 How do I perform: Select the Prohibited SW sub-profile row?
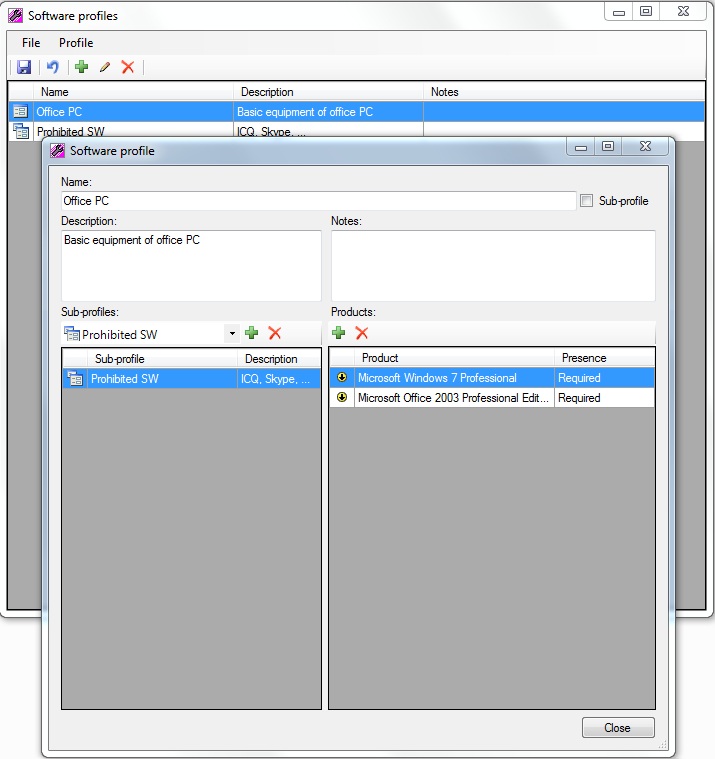point(192,379)
